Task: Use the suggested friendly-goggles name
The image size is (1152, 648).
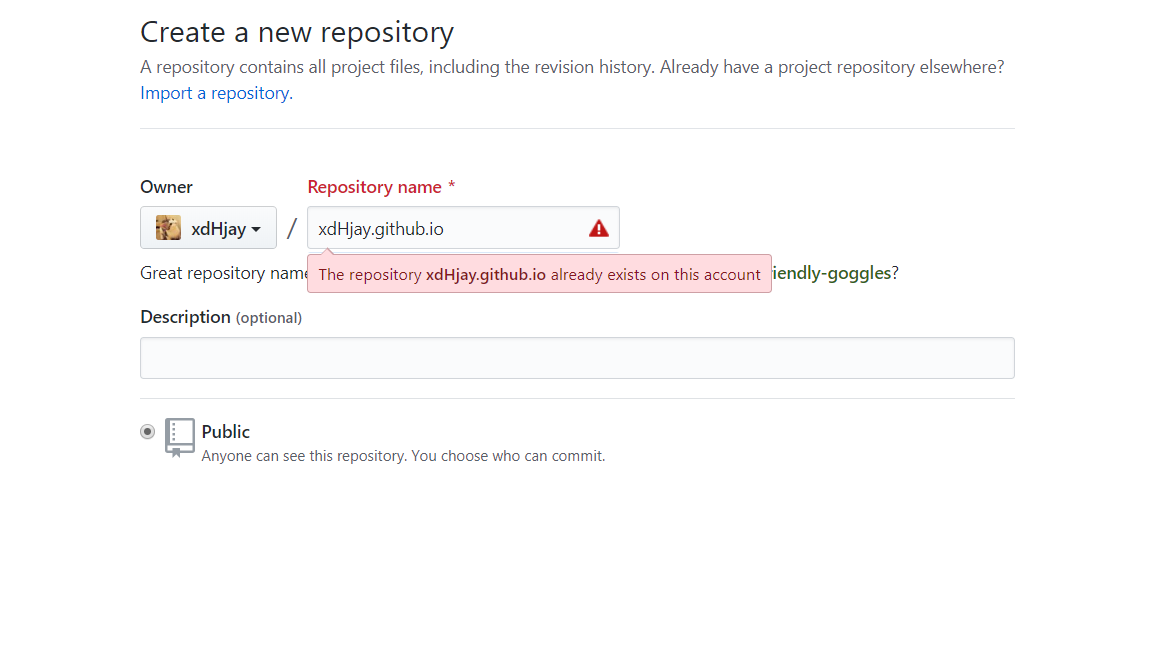Action: 830,273
